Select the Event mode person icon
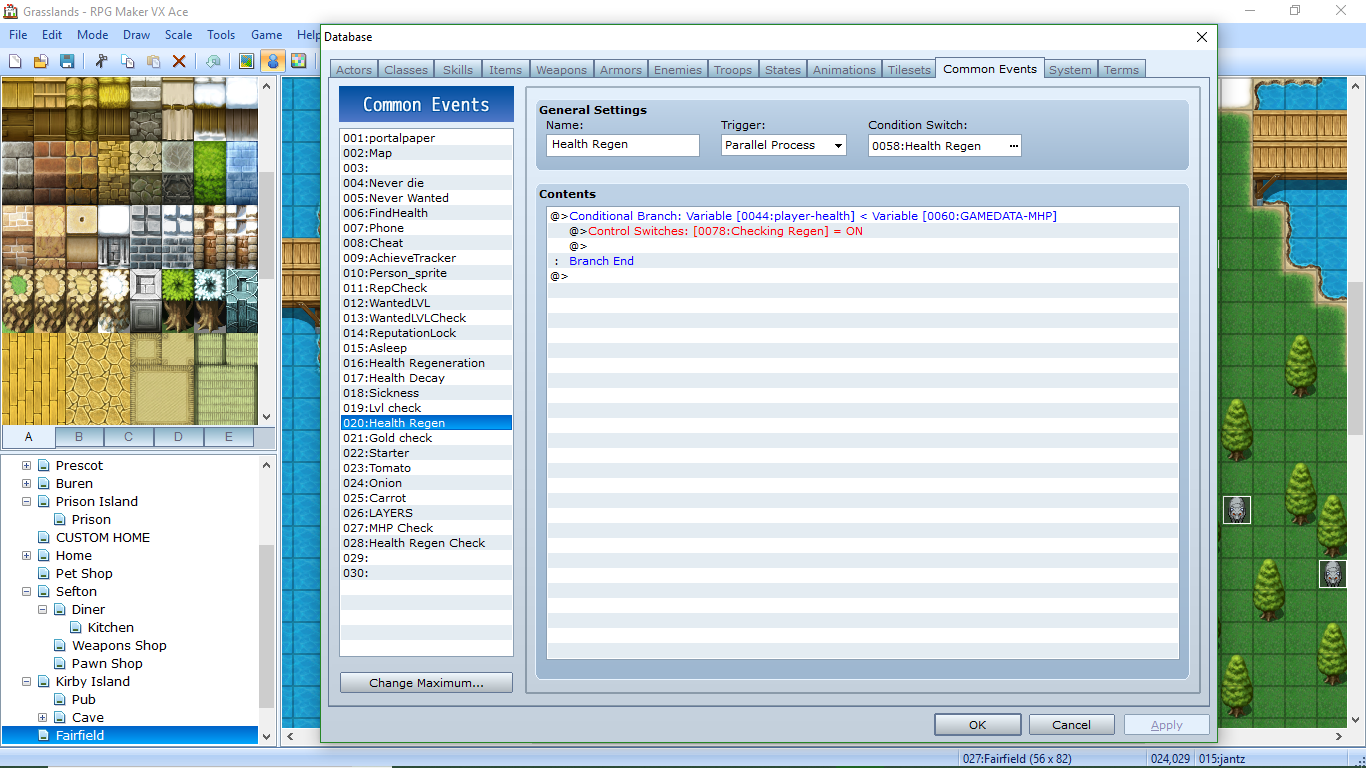Image resolution: width=1366 pixels, height=768 pixels. pyautogui.click(x=272, y=61)
